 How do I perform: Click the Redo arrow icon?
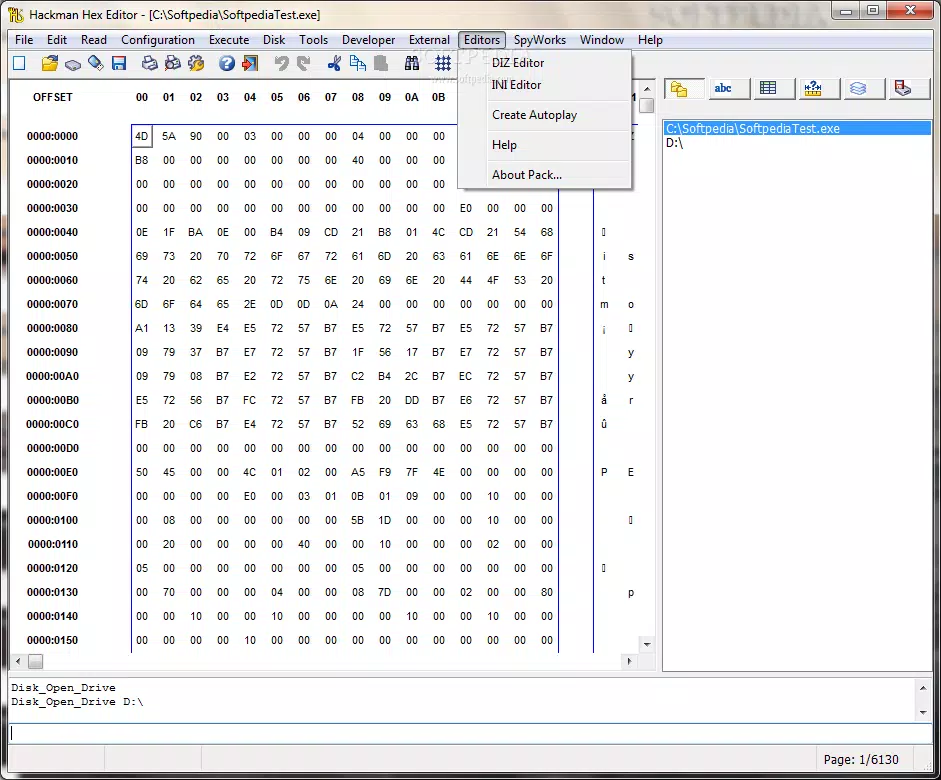(304, 63)
